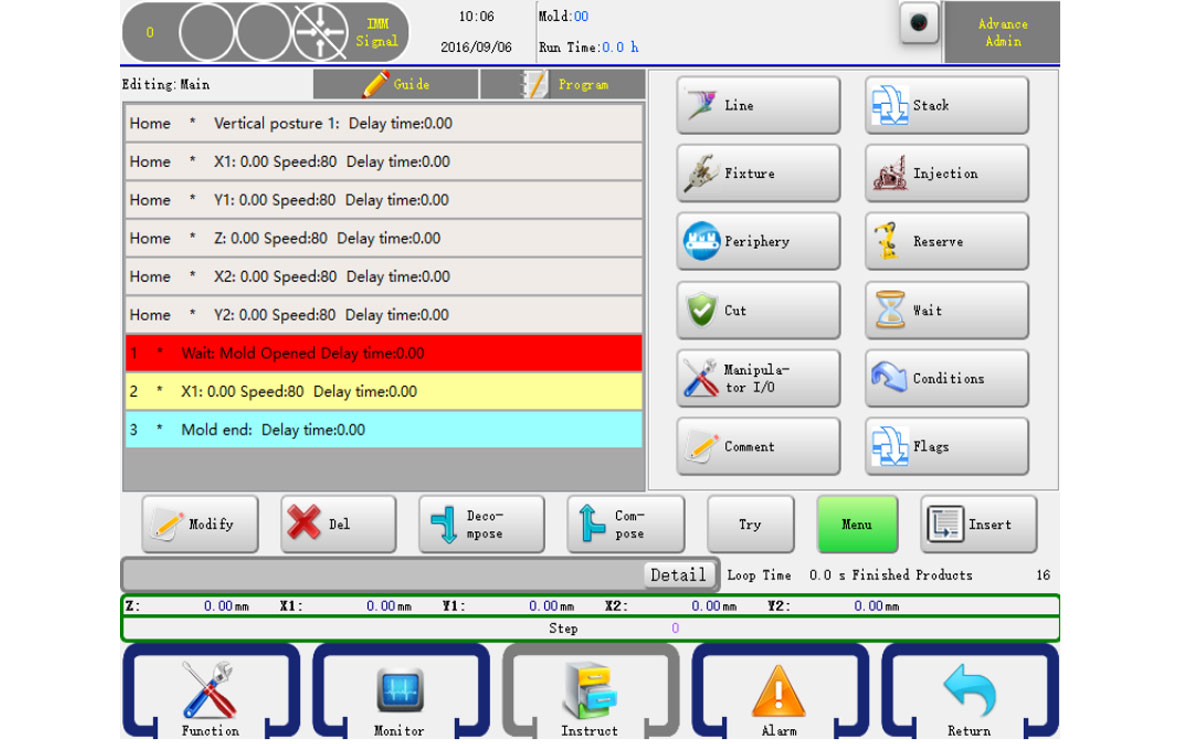Open the Periphery instruction

point(758,242)
